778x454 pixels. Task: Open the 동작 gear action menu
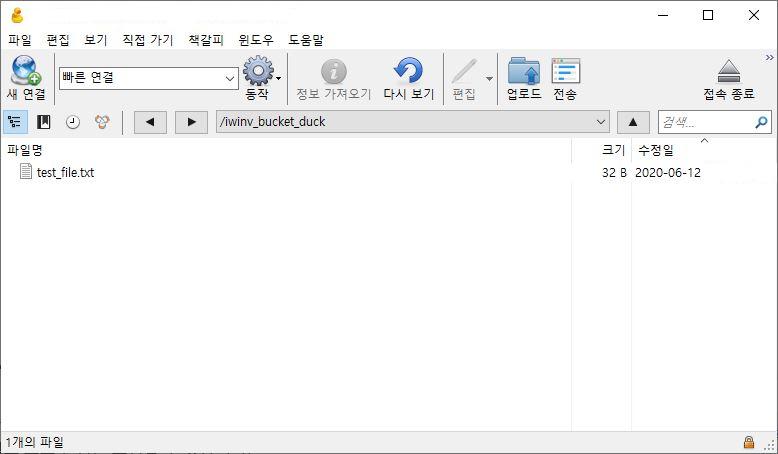258,78
